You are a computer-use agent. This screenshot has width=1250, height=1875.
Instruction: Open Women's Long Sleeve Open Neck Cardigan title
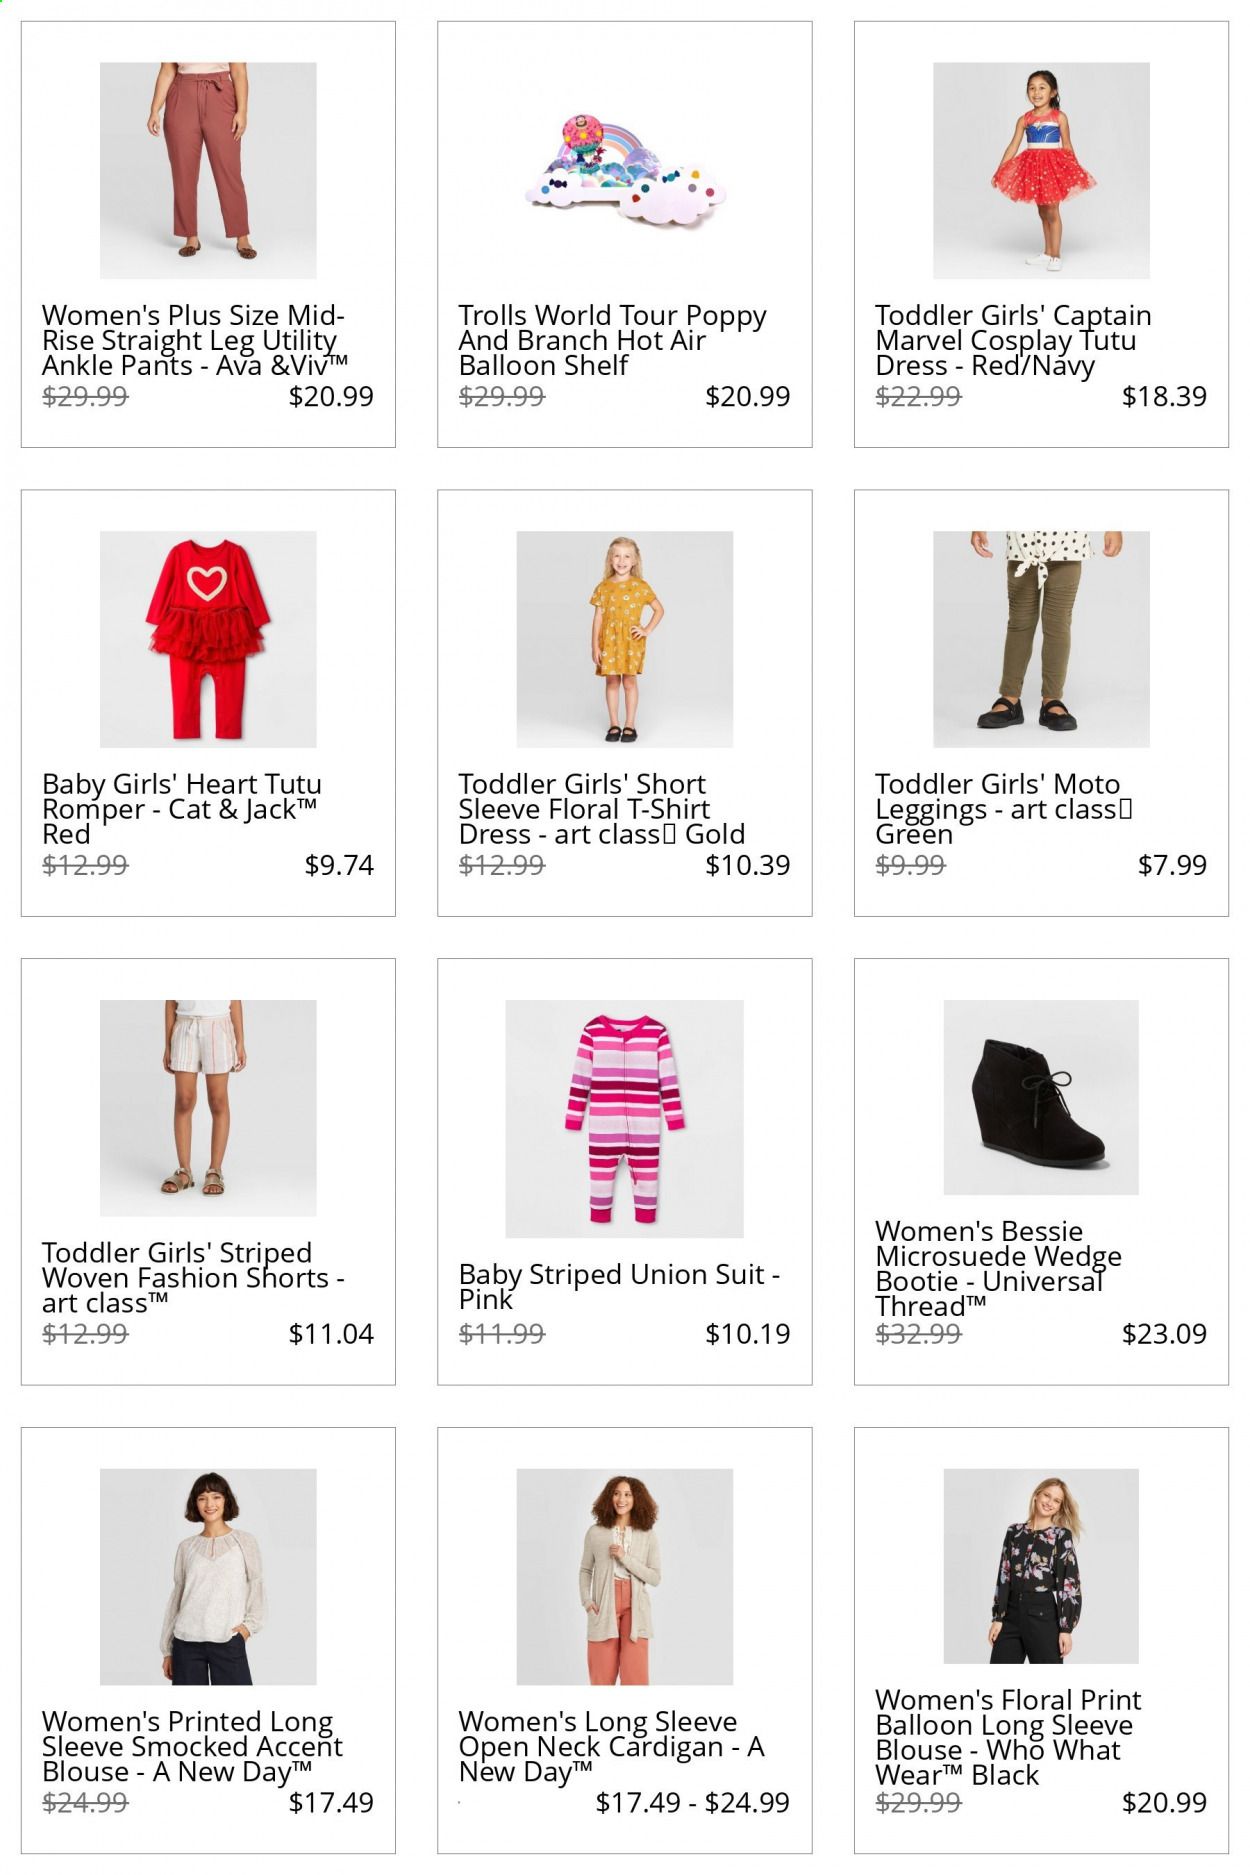pyautogui.click(x=611, y=1746)
